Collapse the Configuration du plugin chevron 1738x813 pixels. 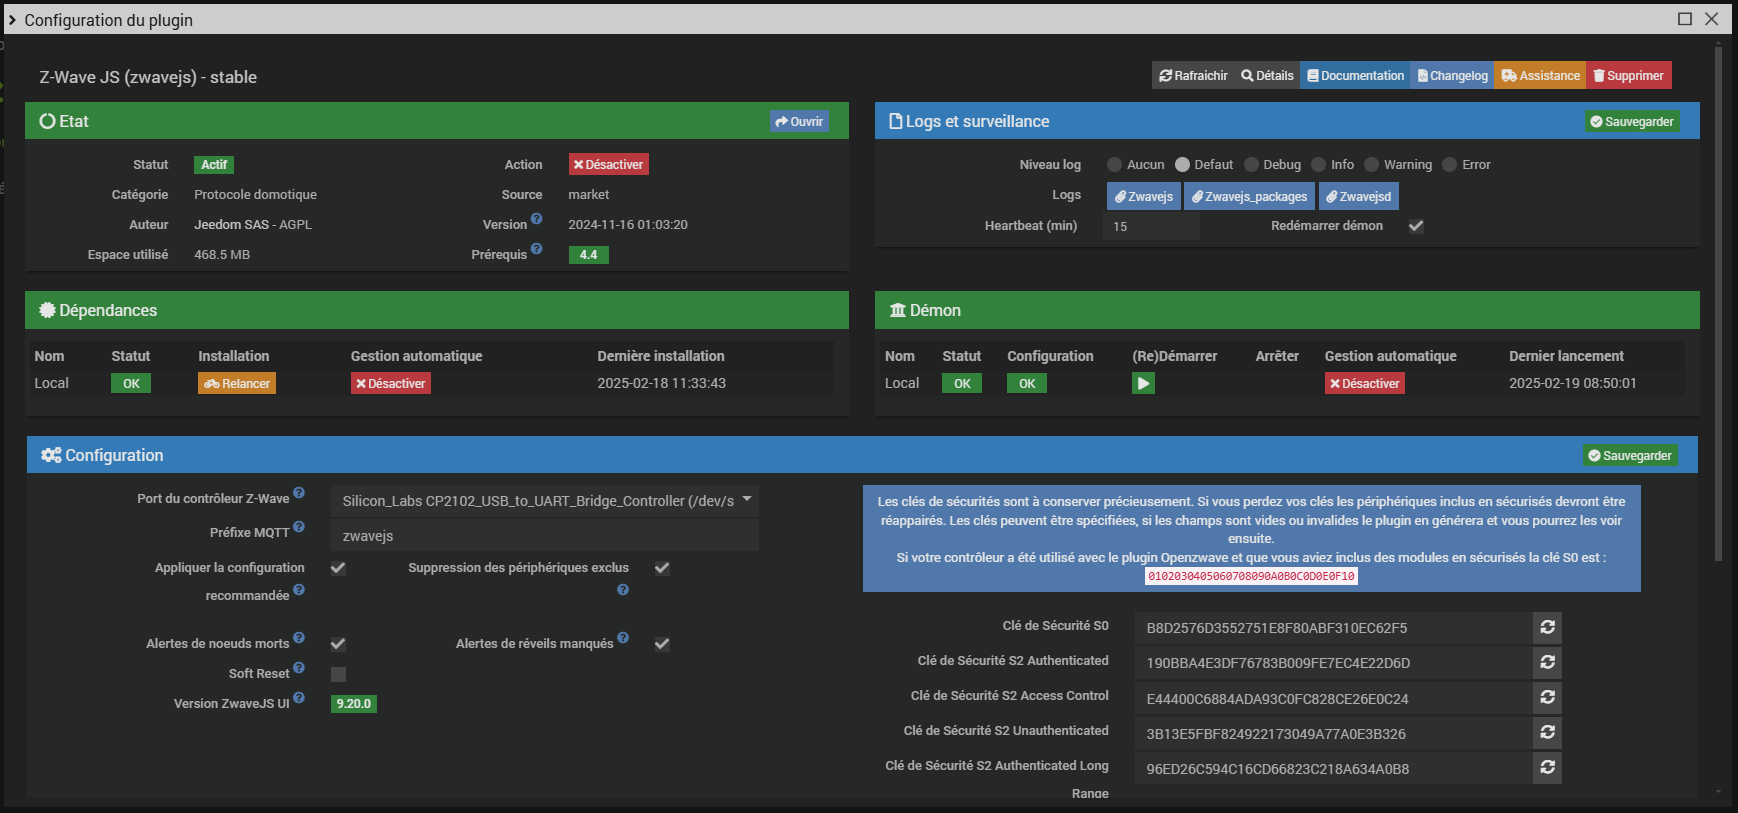(12, 20)
